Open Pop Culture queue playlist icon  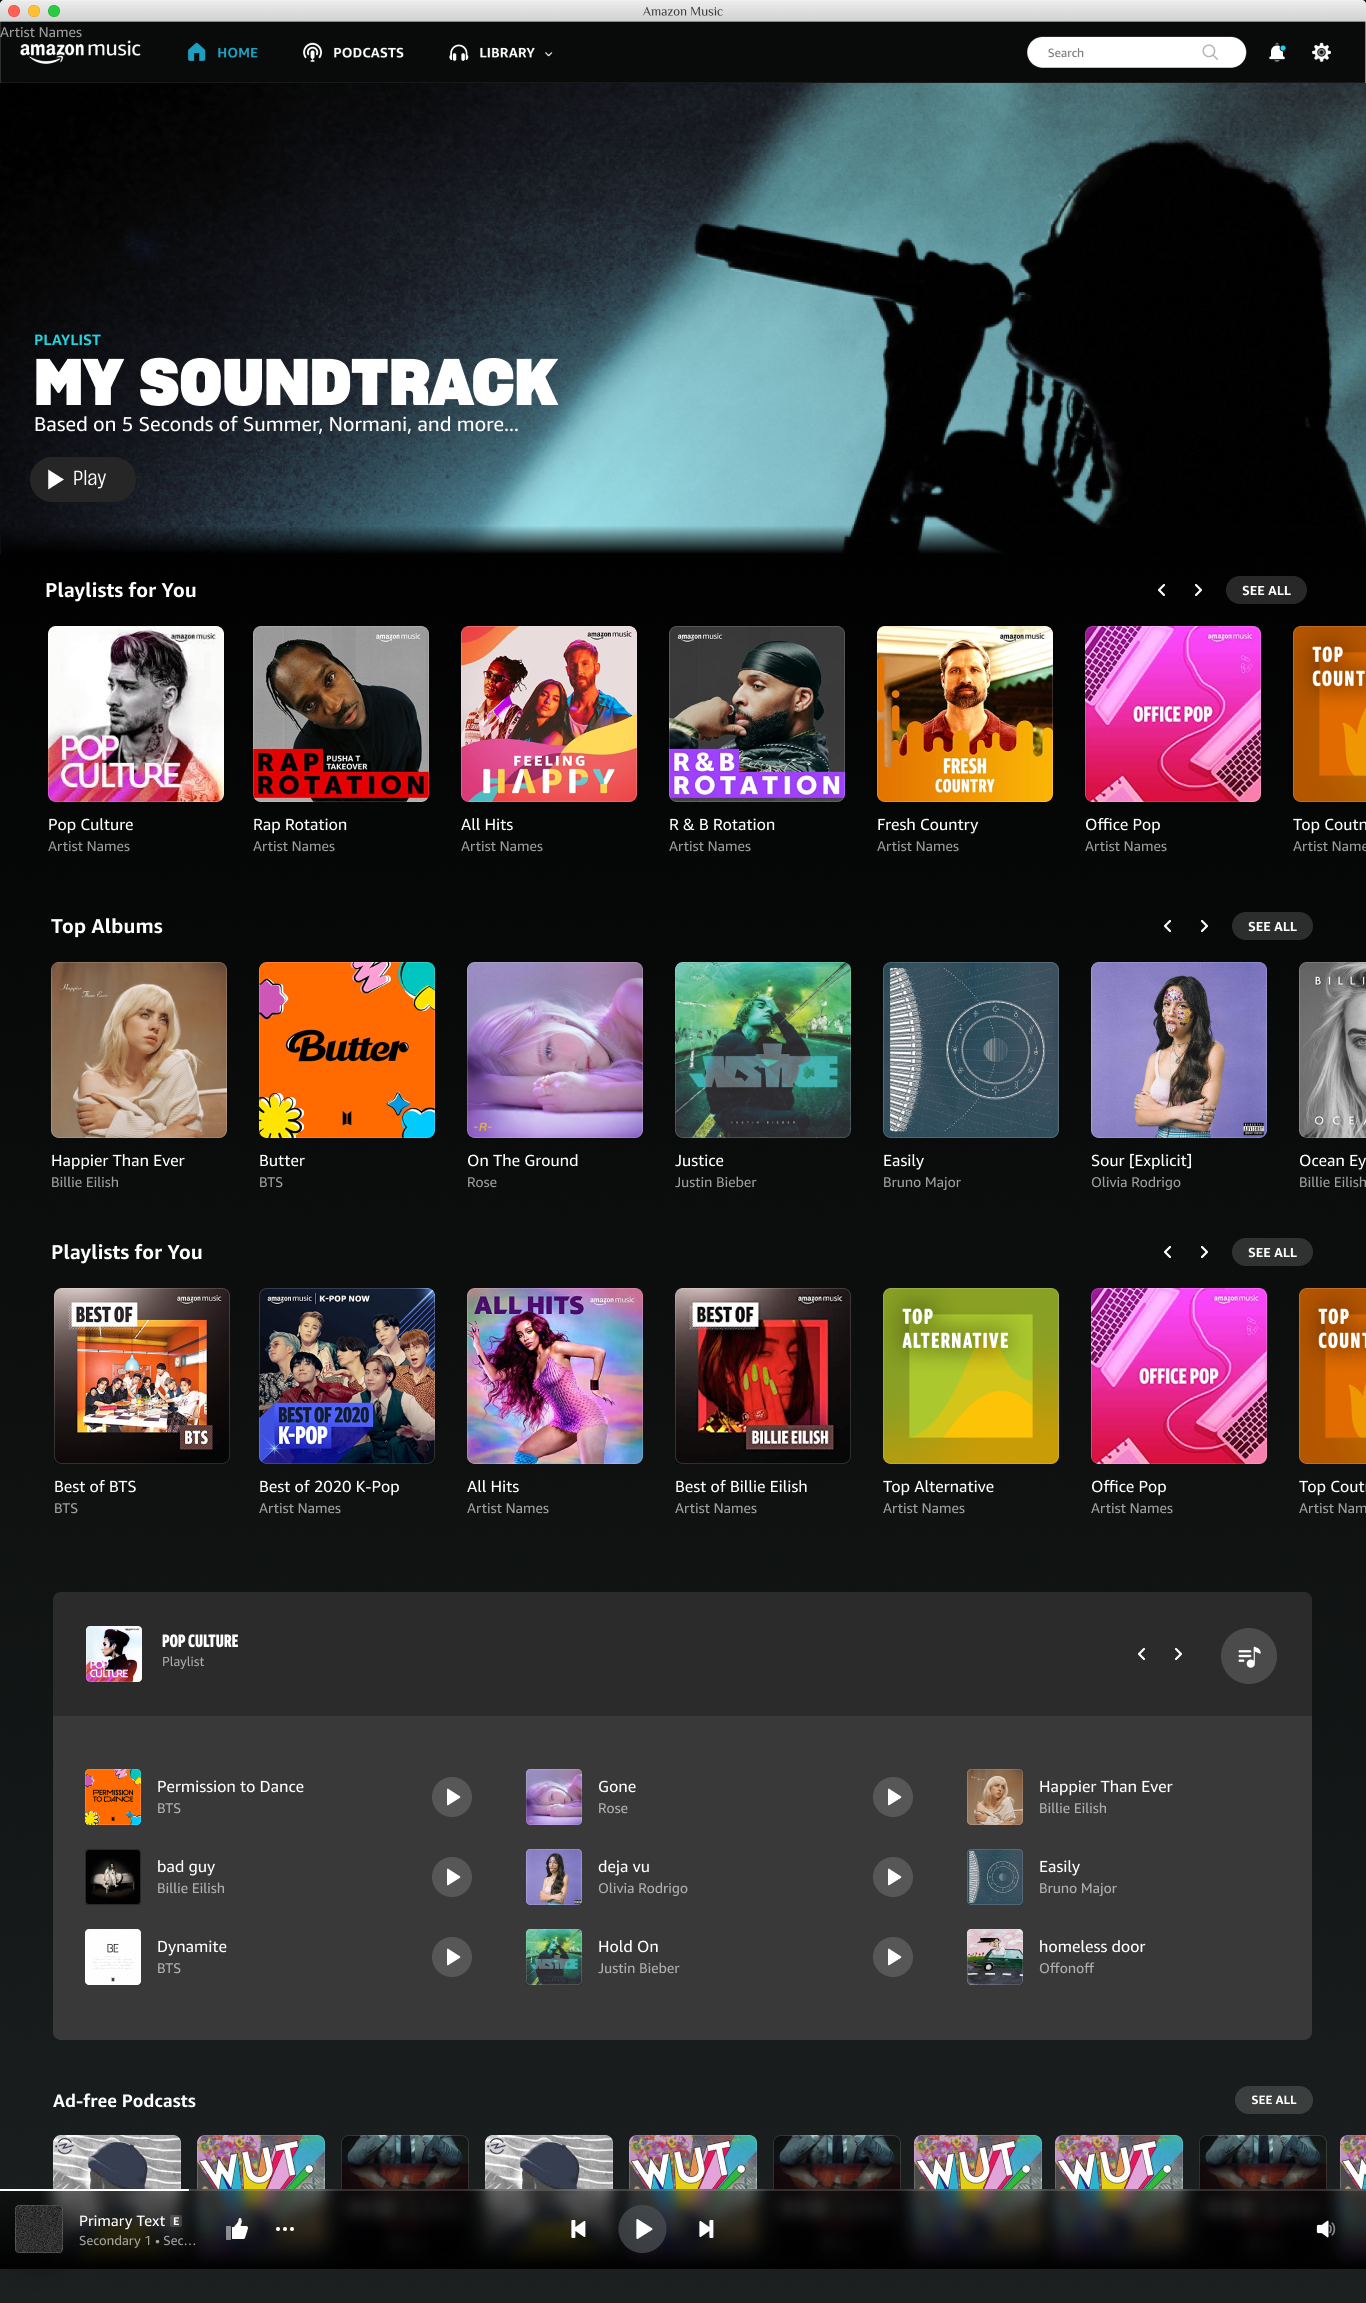(1248, 1656)
